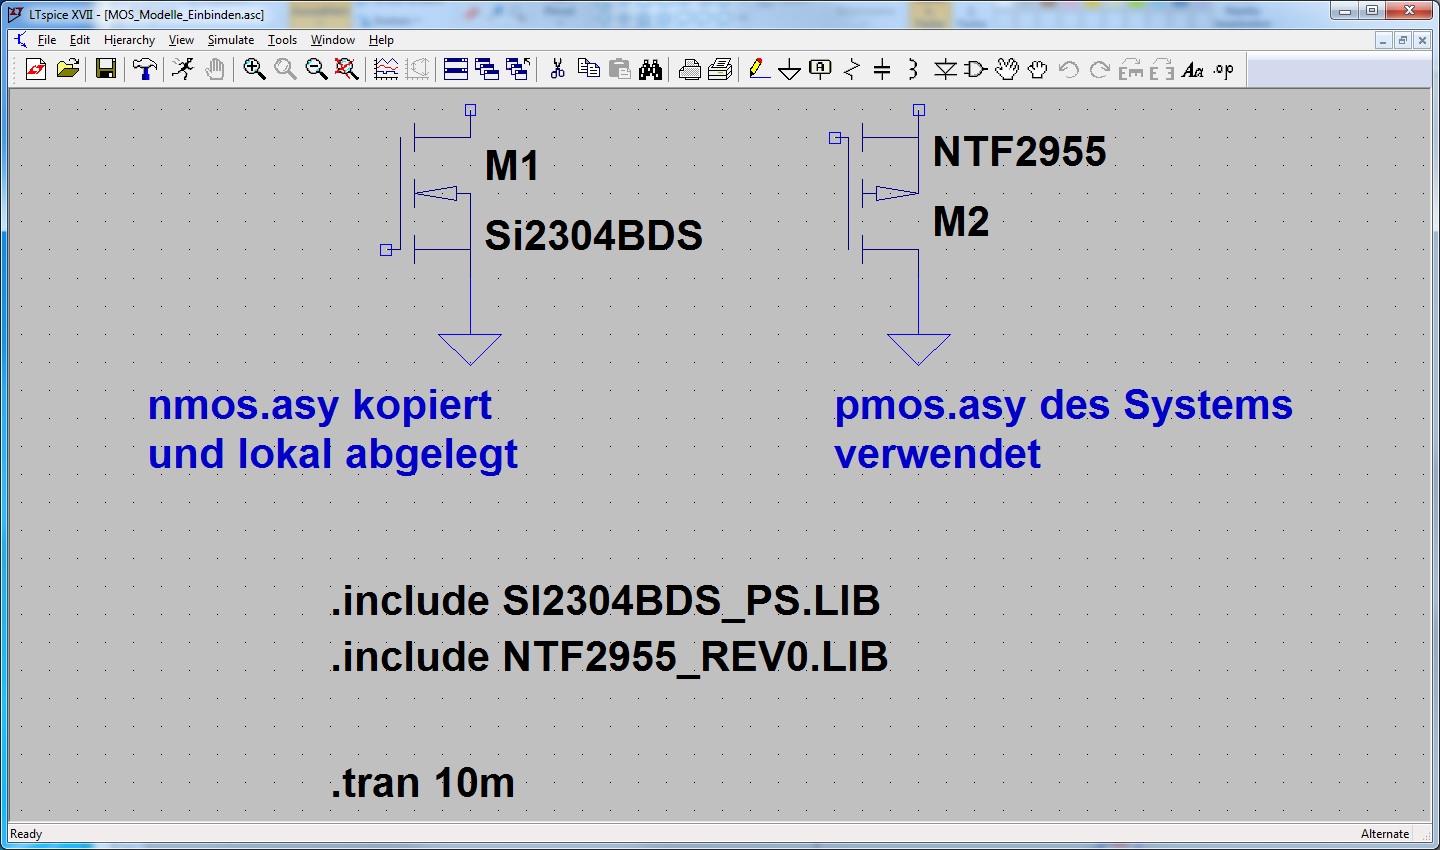
Task: Open the Hierarchy menu
Action: tap(129, 40)
